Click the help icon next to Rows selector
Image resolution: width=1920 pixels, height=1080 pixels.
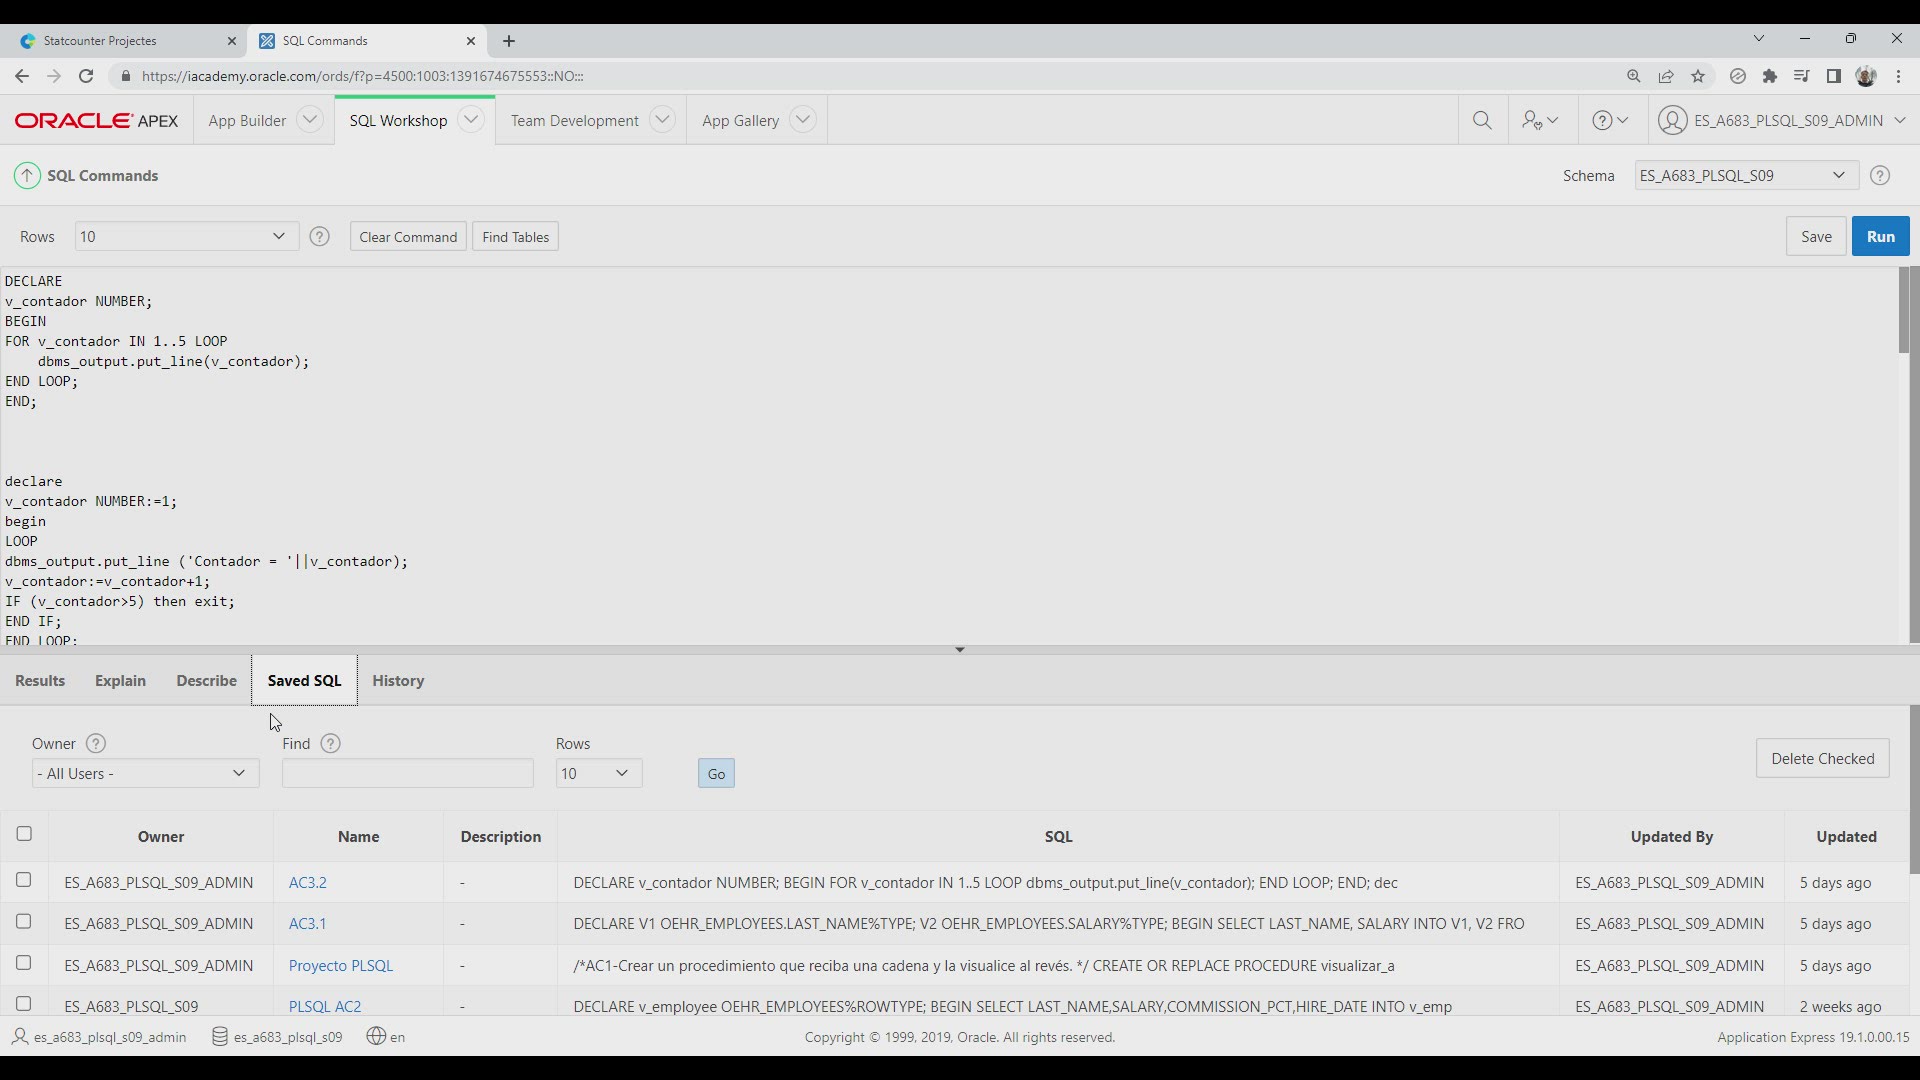coord(319,237)
